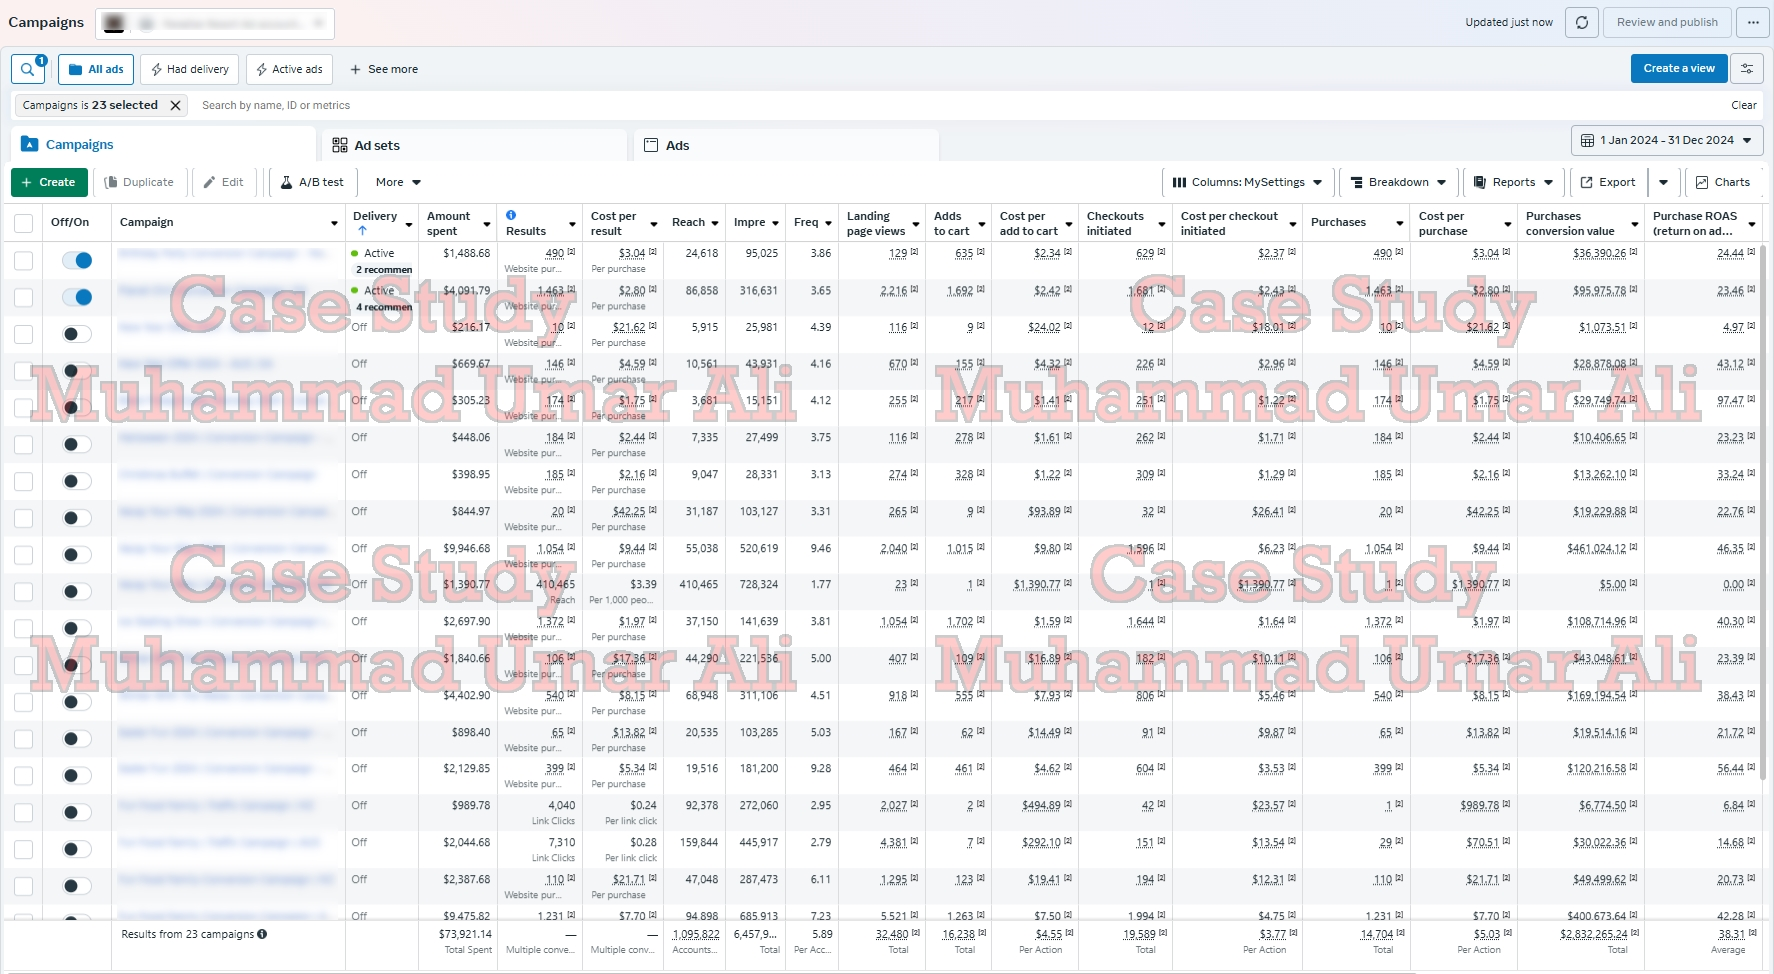The width and height of the screenshot is (1774, 974).
Task: Open the column customization sliders icon
Action: pos(1747,68)
